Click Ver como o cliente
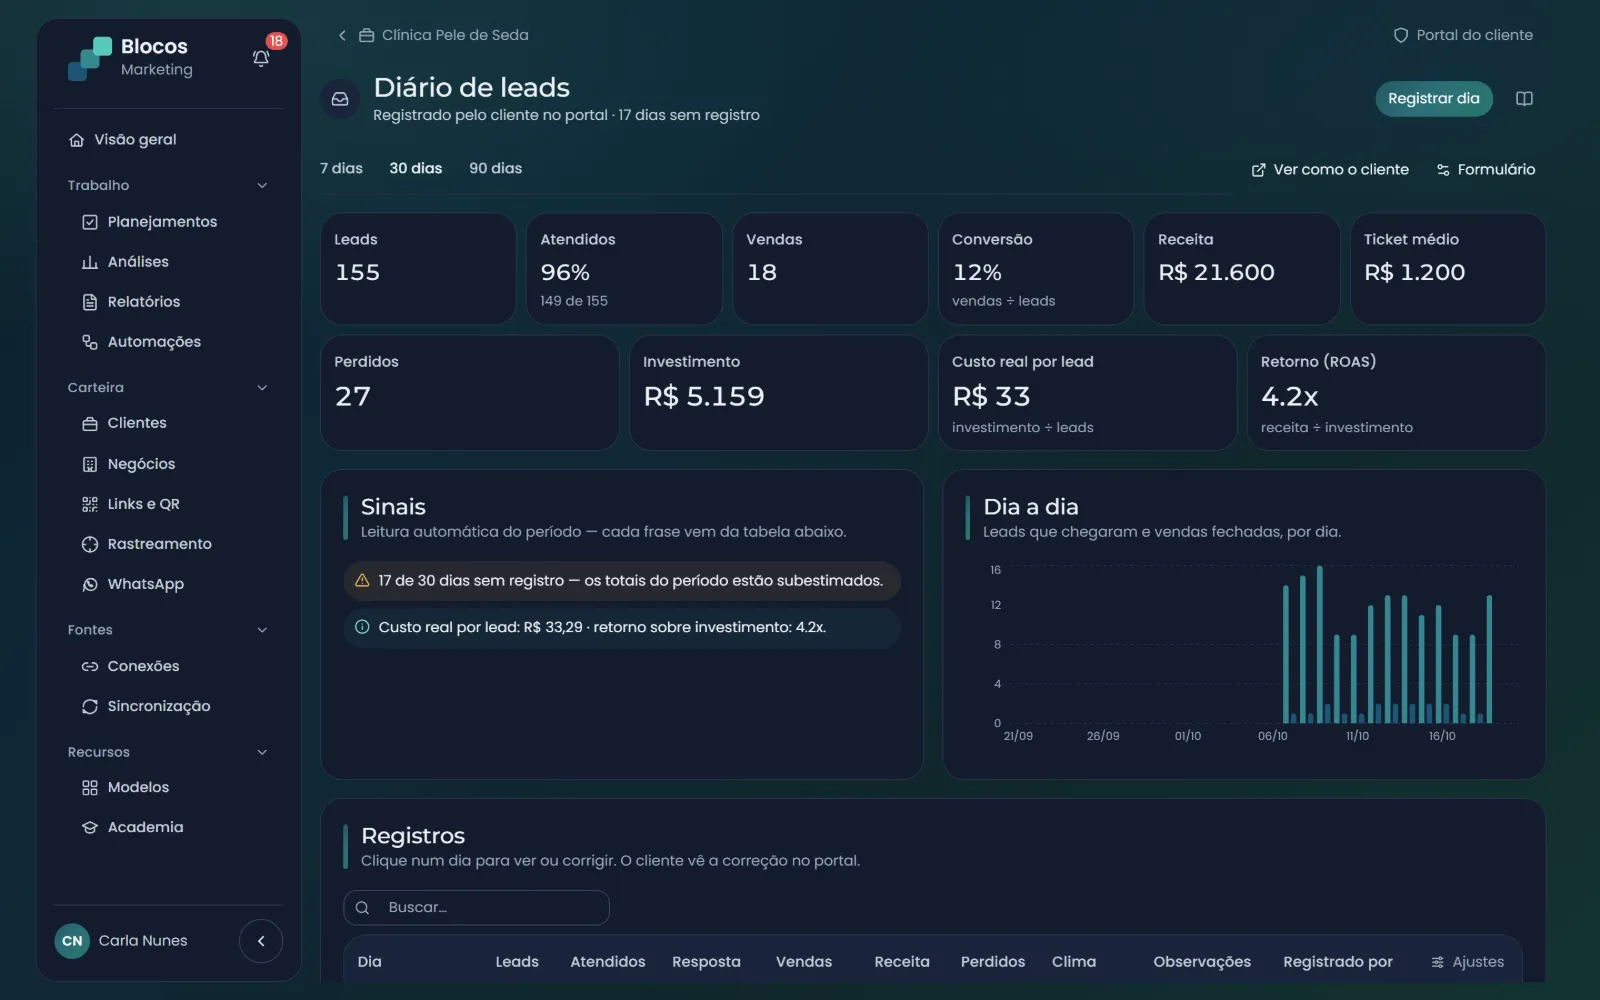This screenshot has width=1600, height=1000. 1330,170
